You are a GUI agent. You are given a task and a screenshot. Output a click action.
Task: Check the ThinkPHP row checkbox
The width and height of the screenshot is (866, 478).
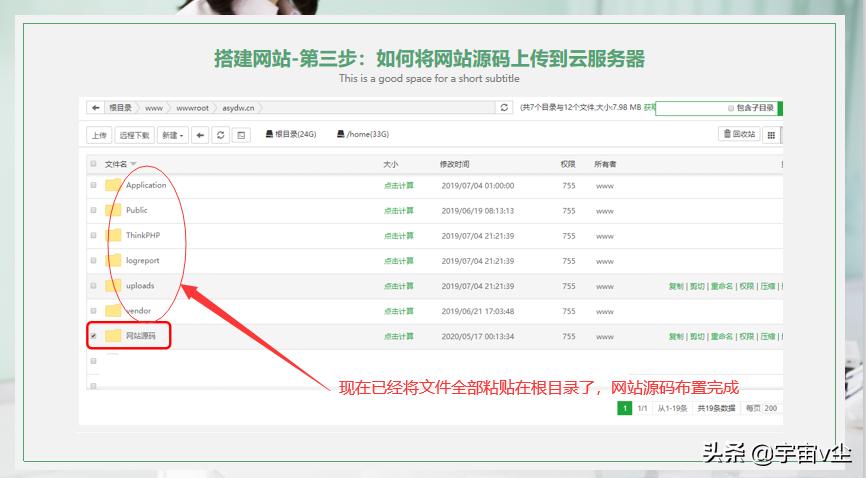point(93,235)
